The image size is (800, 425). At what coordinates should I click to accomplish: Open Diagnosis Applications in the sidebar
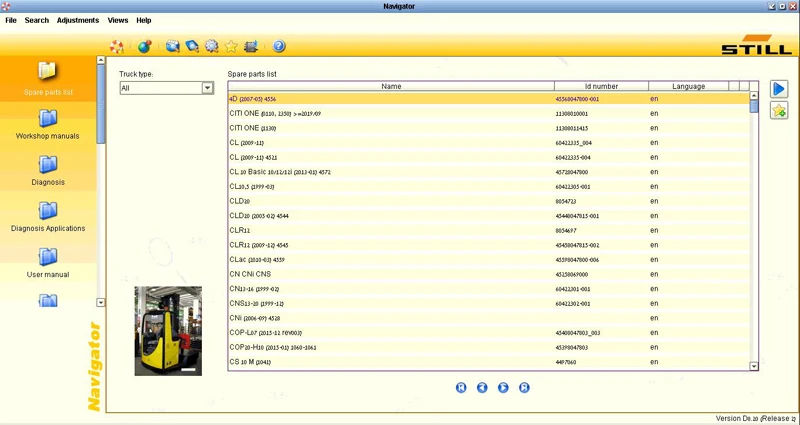point(48,216)
